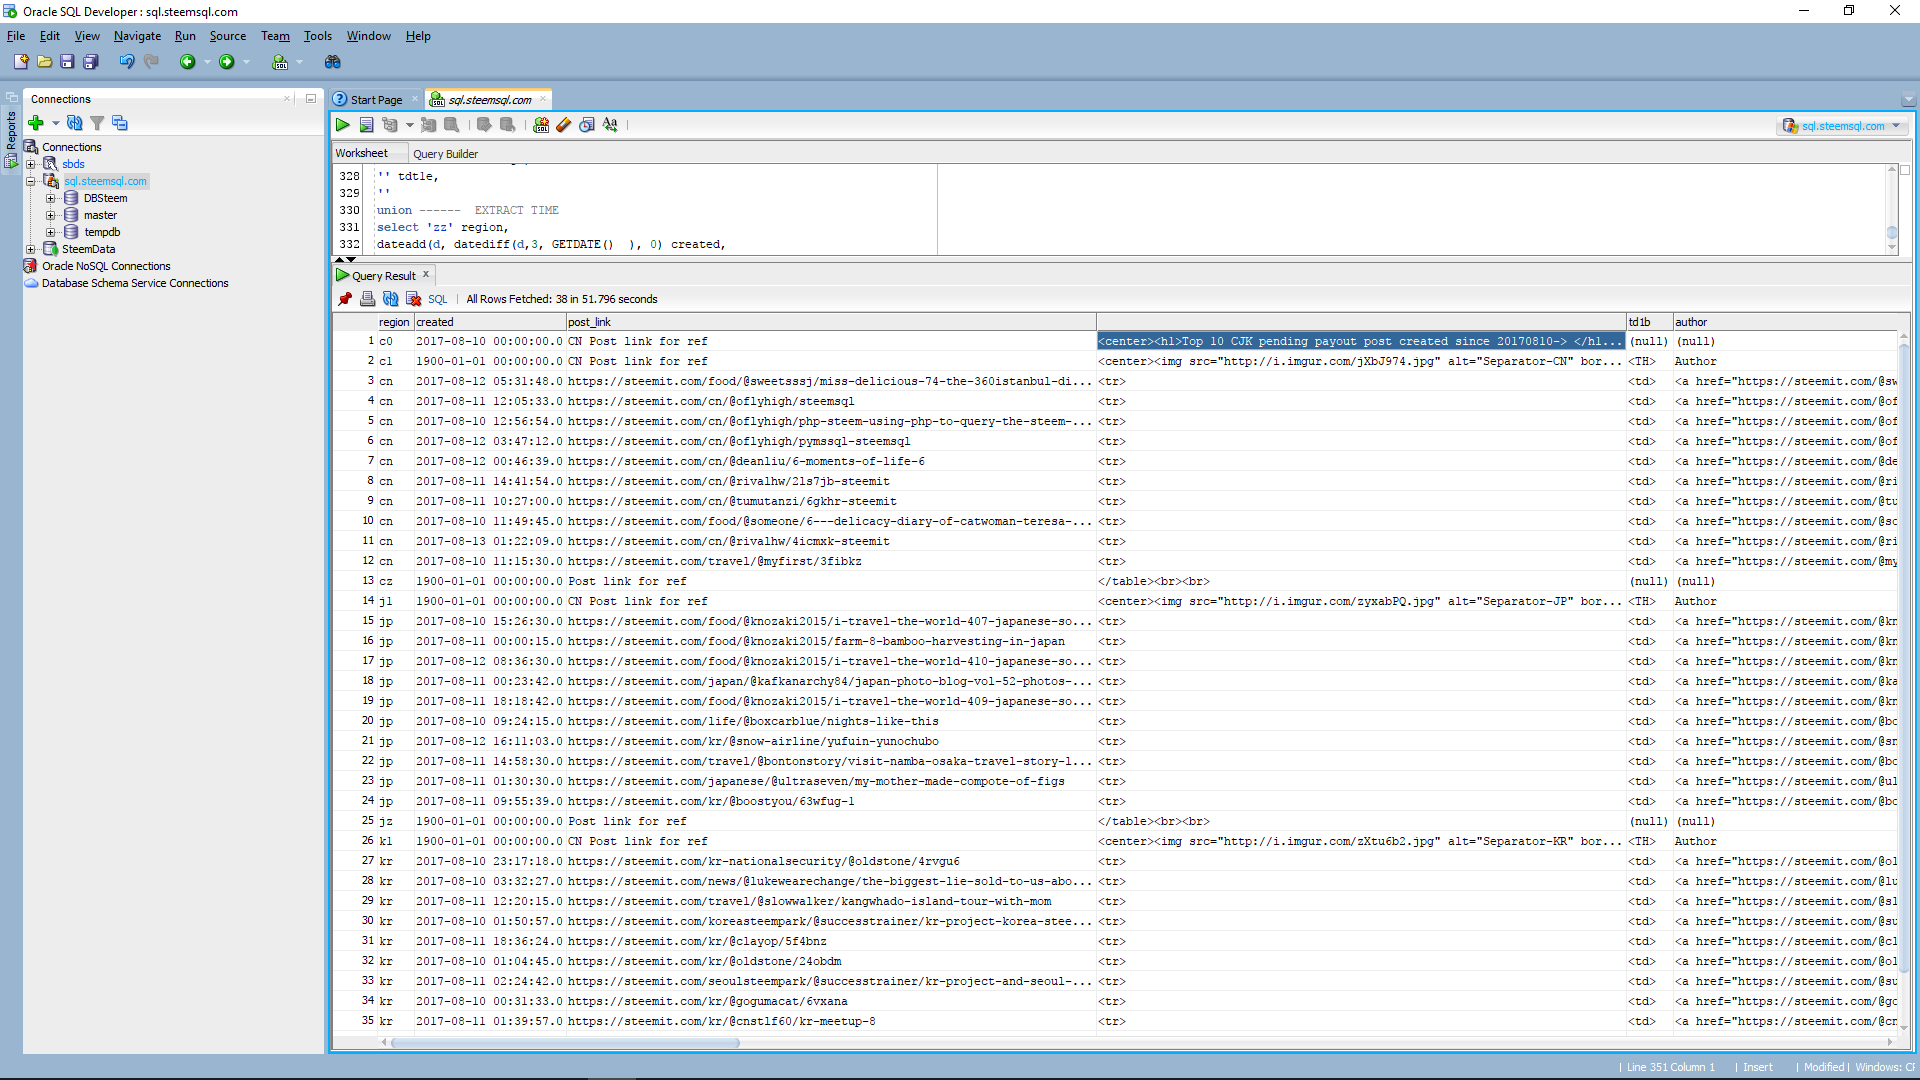Open the Forward arrow history dropdown
This screenshot has height=1080, width=1920.
[x=247, y=62]
